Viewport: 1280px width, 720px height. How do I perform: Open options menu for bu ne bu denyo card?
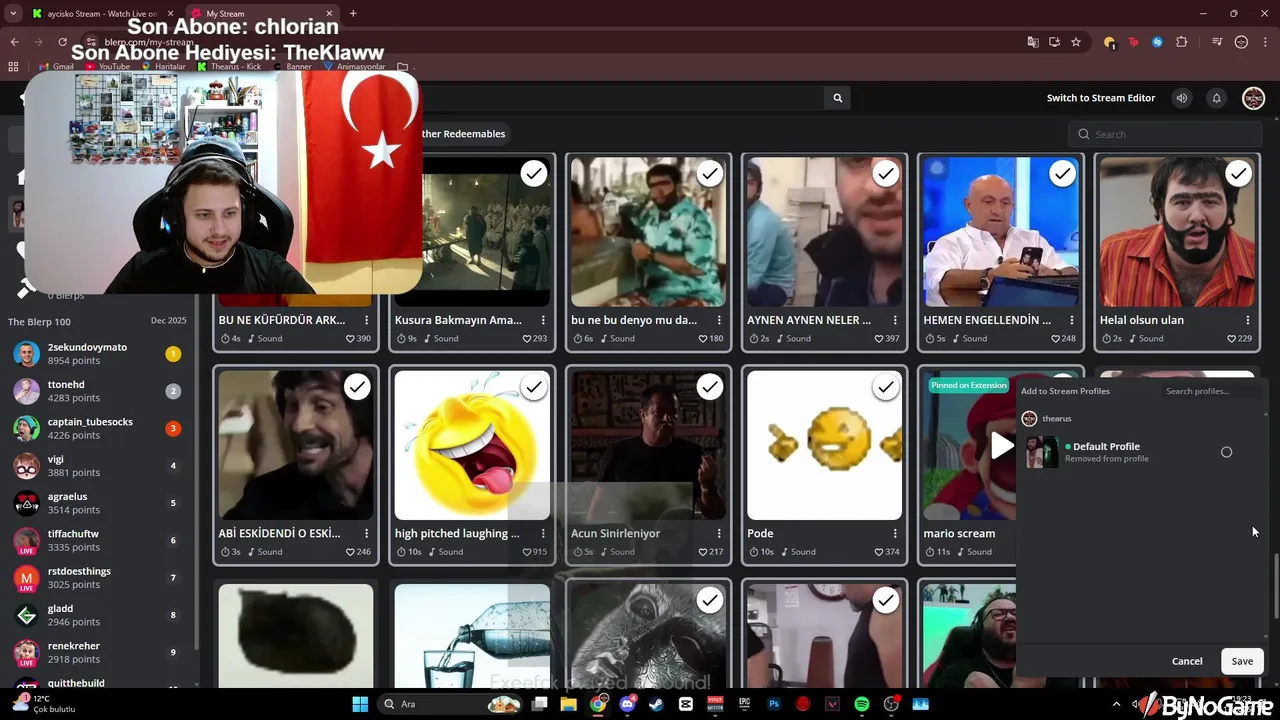719,320
